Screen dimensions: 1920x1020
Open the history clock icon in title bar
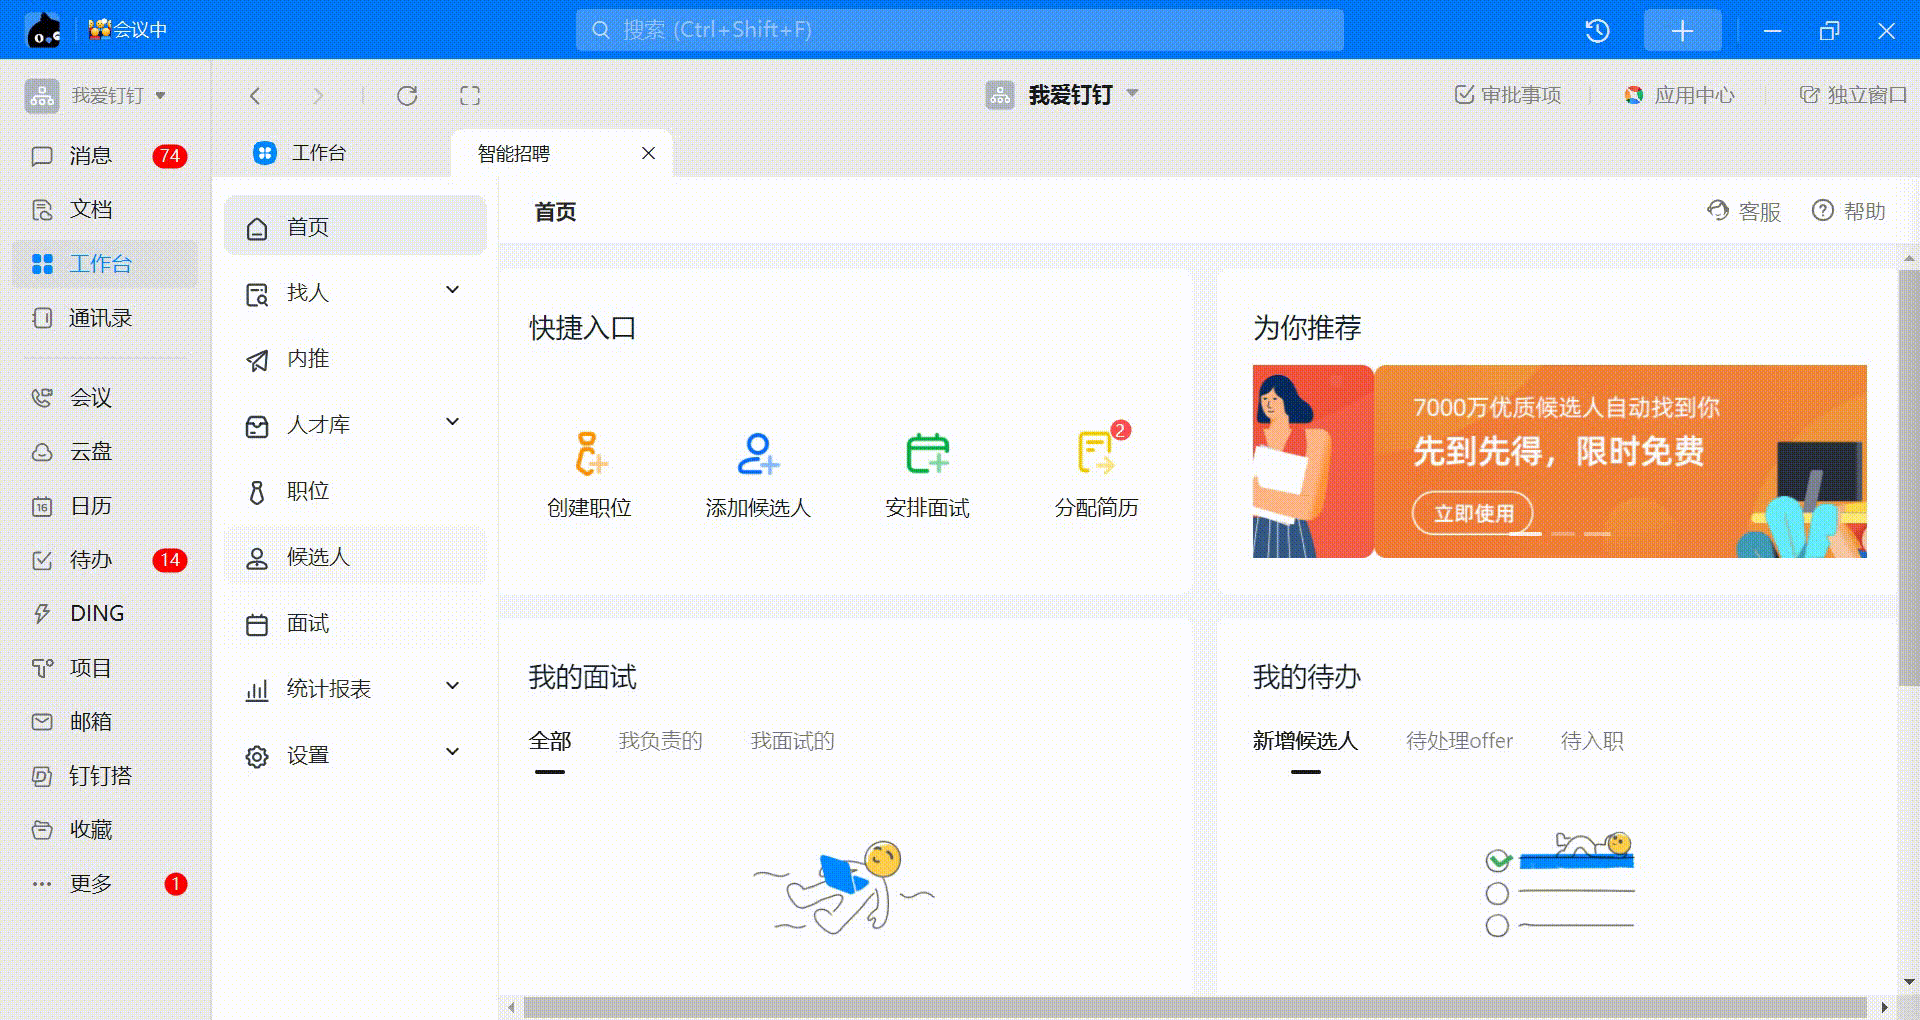pyautogui.click(x=1597, y=31)
